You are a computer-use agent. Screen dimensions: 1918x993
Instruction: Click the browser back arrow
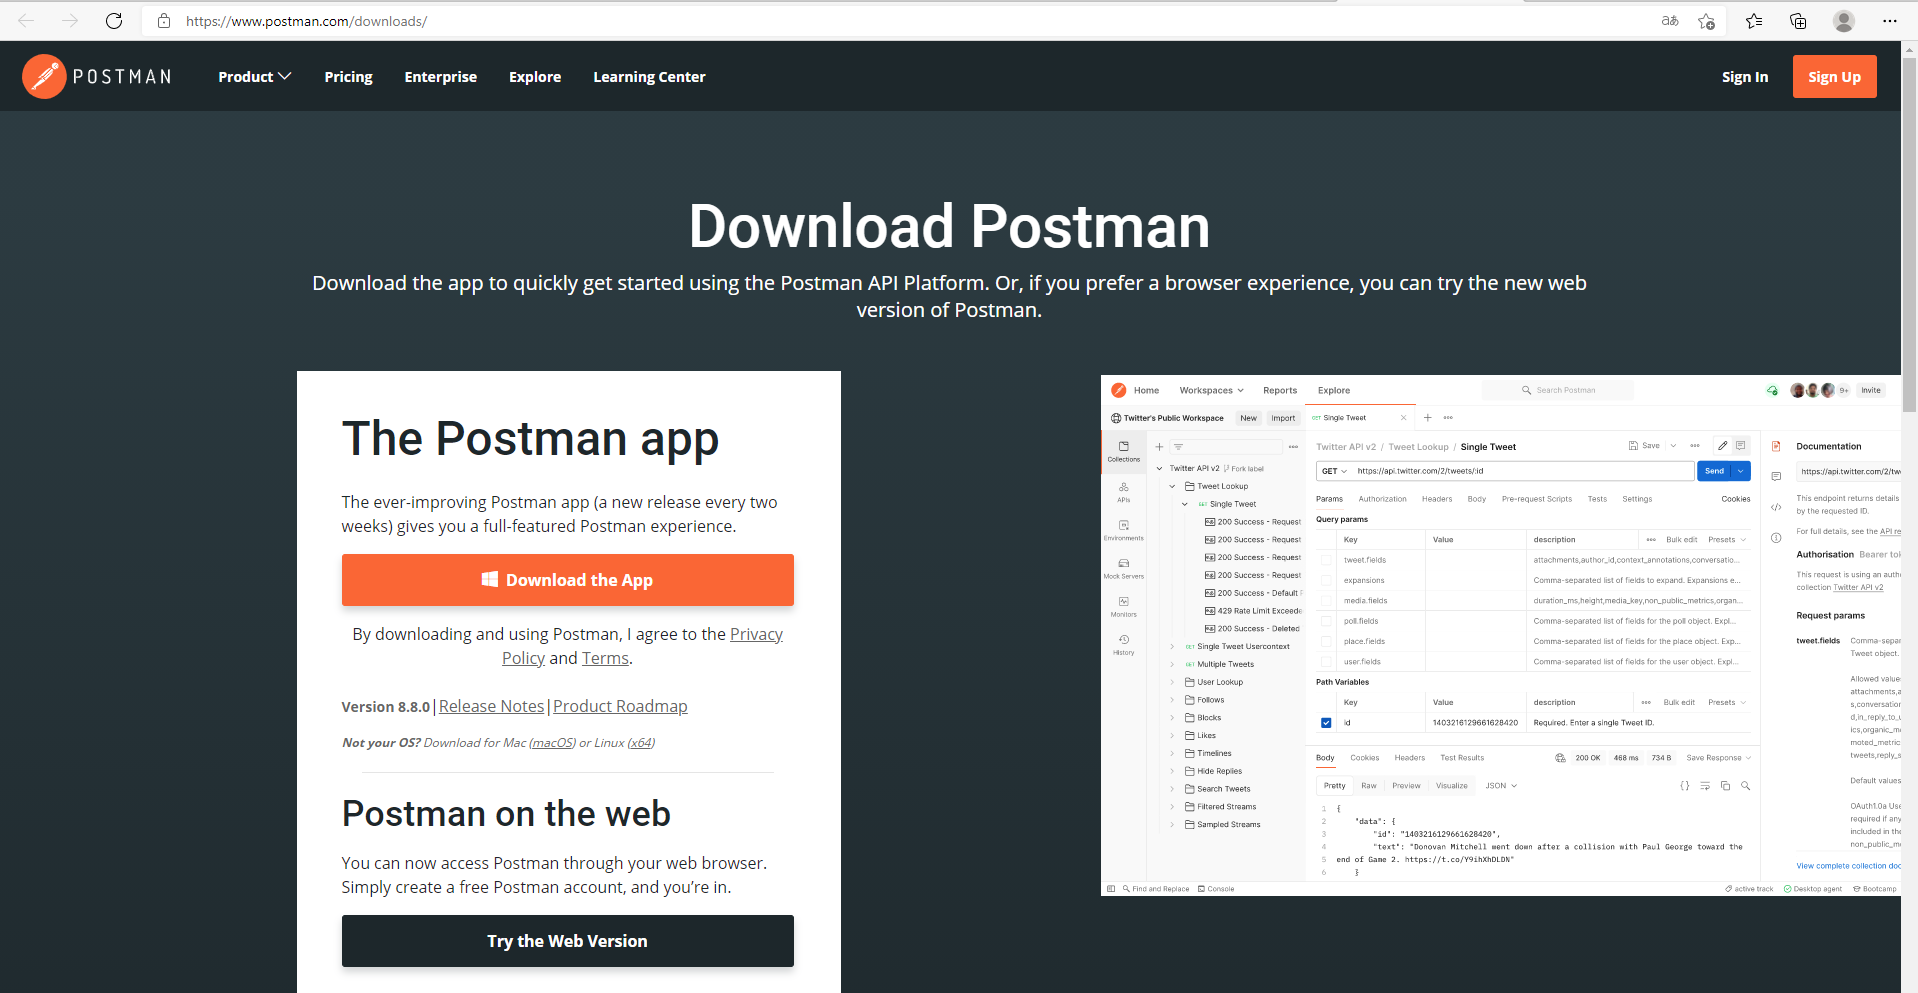(x=26, y=21)
